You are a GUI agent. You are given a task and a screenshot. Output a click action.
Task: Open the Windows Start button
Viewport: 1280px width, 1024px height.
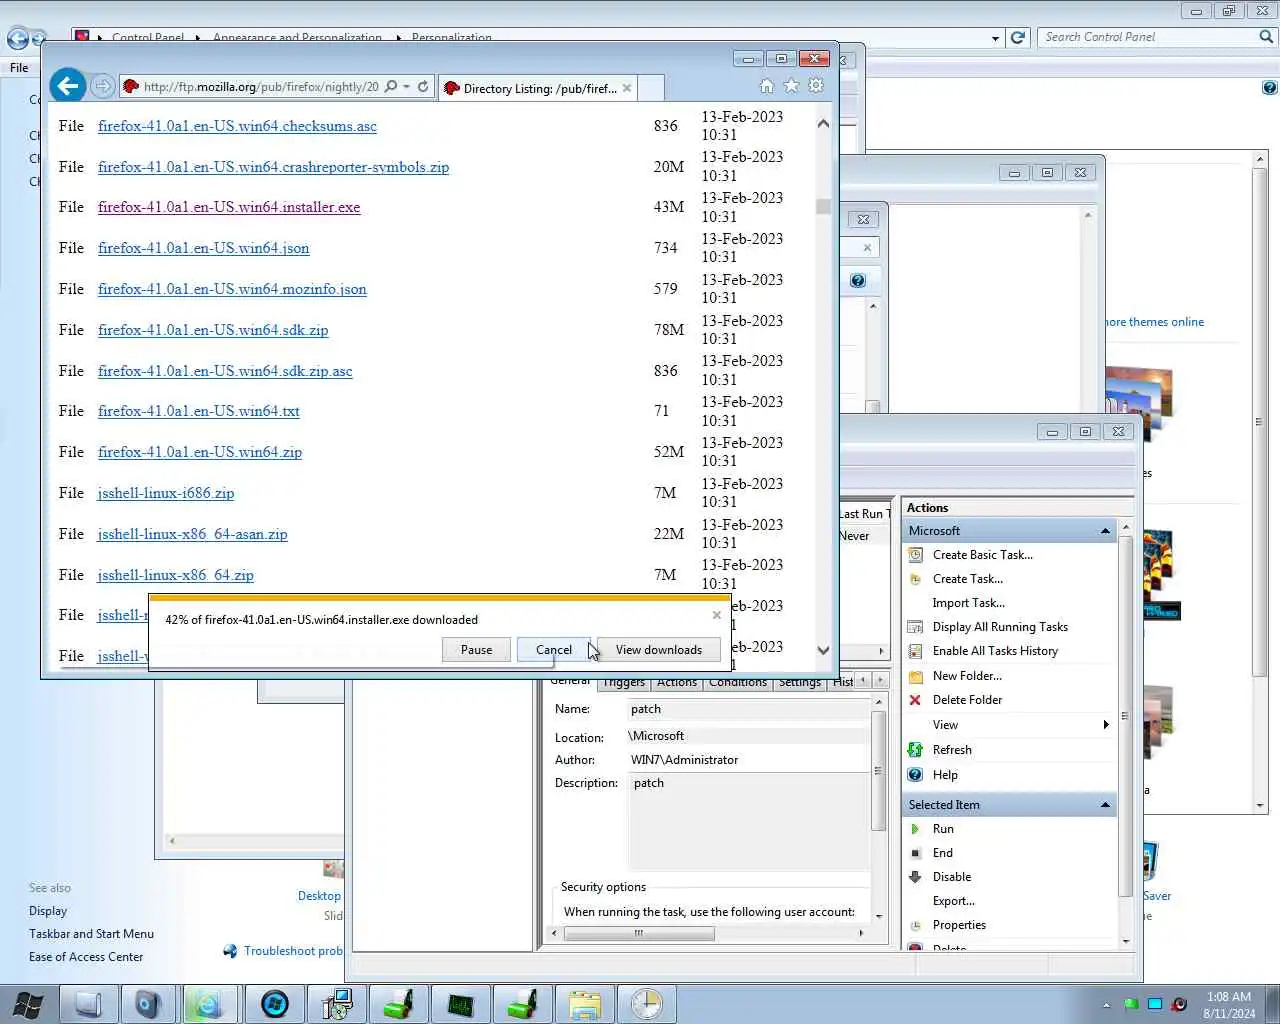click(x=27, y=1004)
